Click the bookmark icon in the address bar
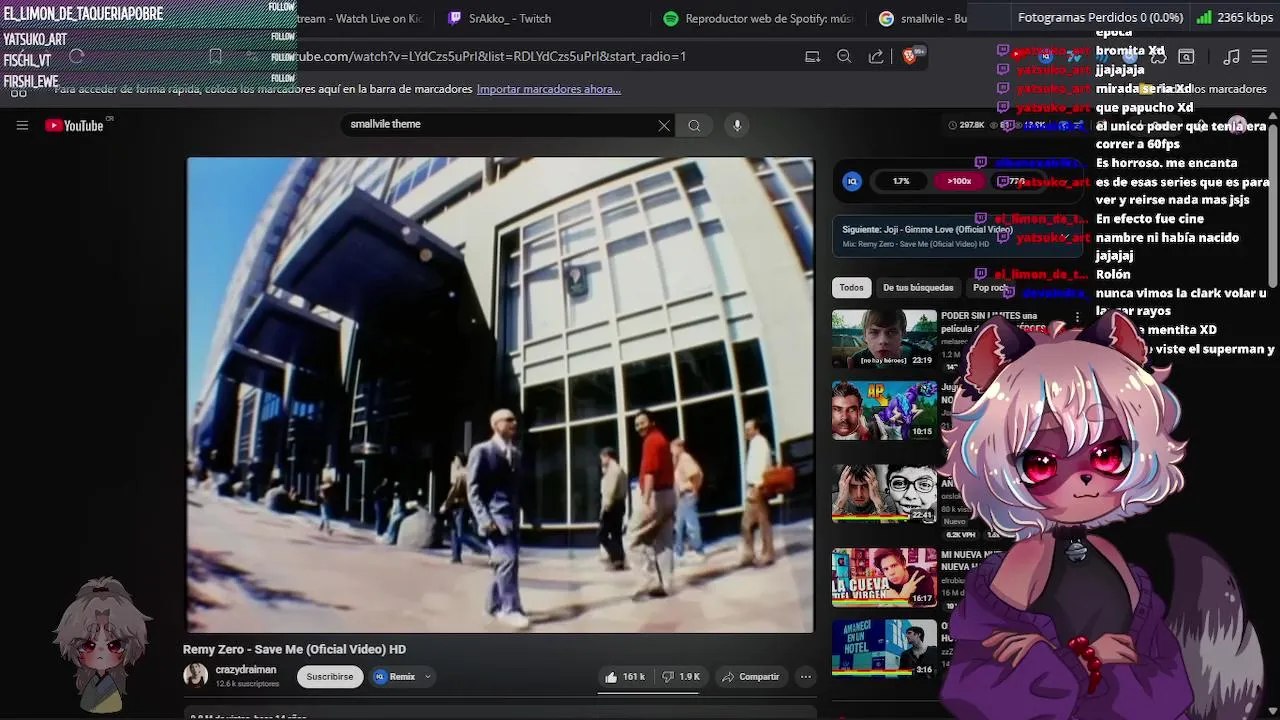Image resolution: width=1280 pixels, height=720 pixels. (215, 57)
